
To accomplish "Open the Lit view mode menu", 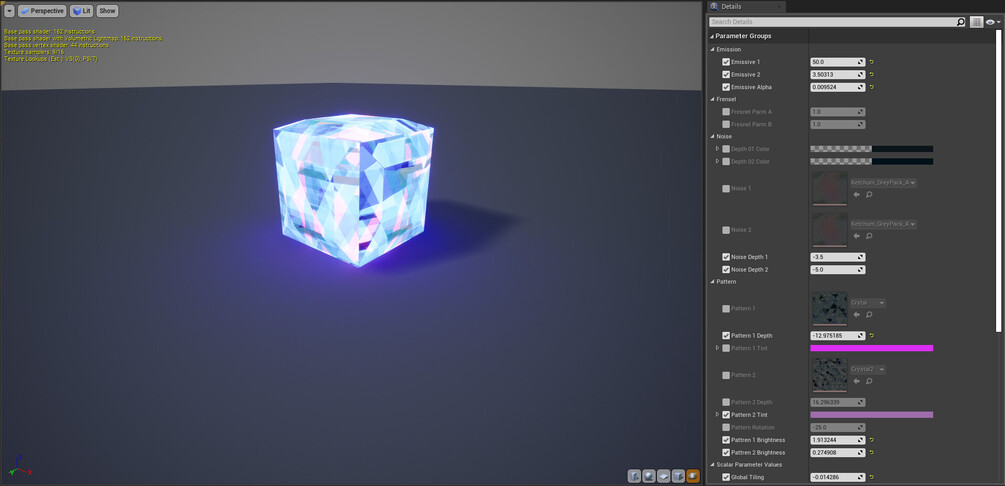I will [81, 11].
